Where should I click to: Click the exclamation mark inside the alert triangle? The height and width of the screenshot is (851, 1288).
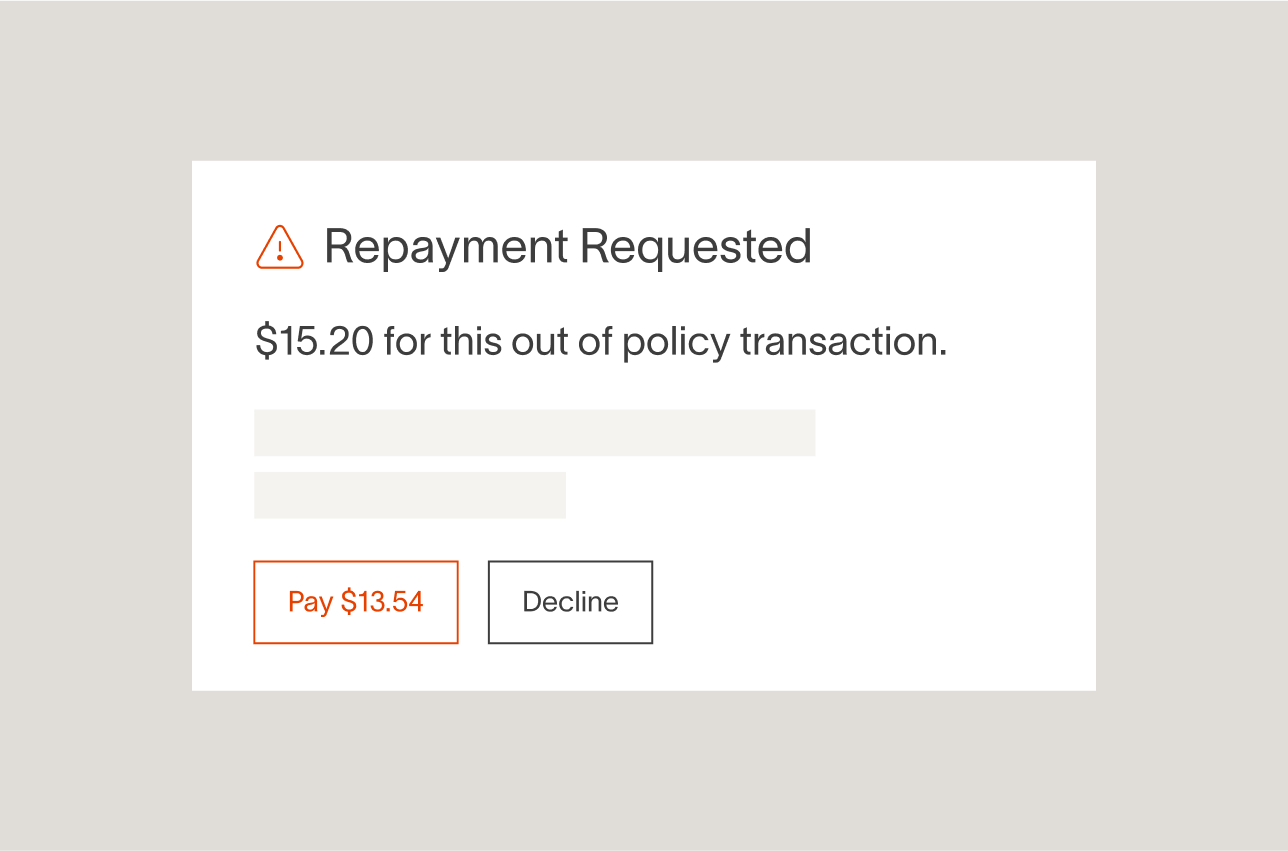(x=280, y=248)
